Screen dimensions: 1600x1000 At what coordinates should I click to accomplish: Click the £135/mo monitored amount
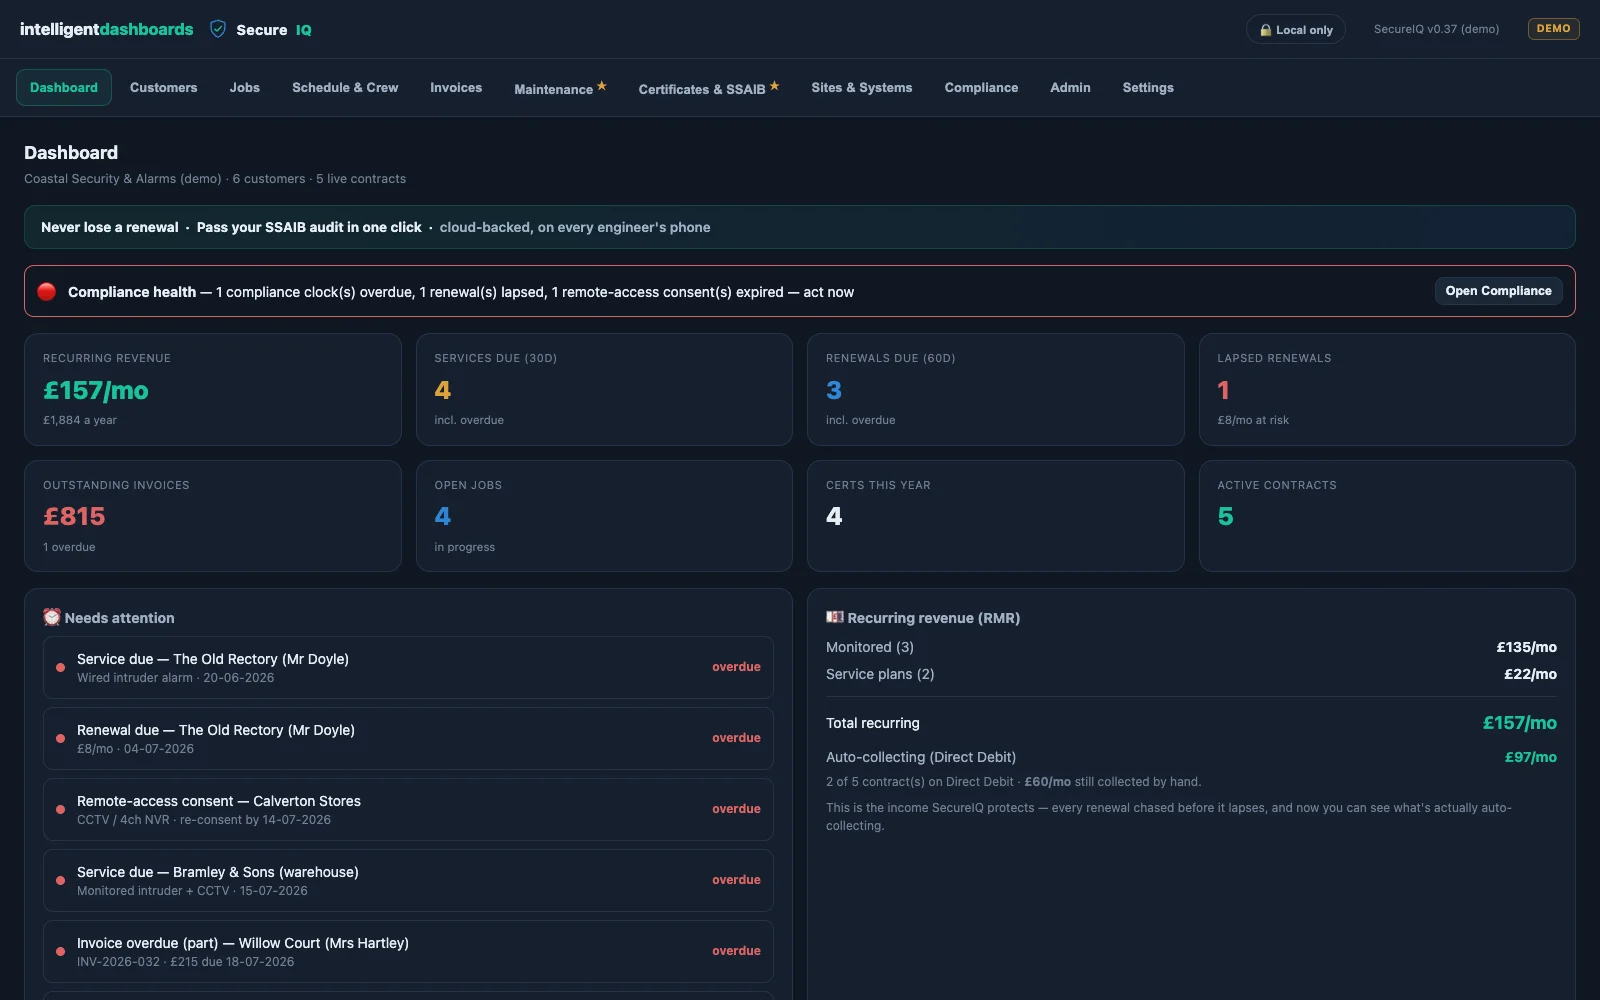coord(1526,647)
